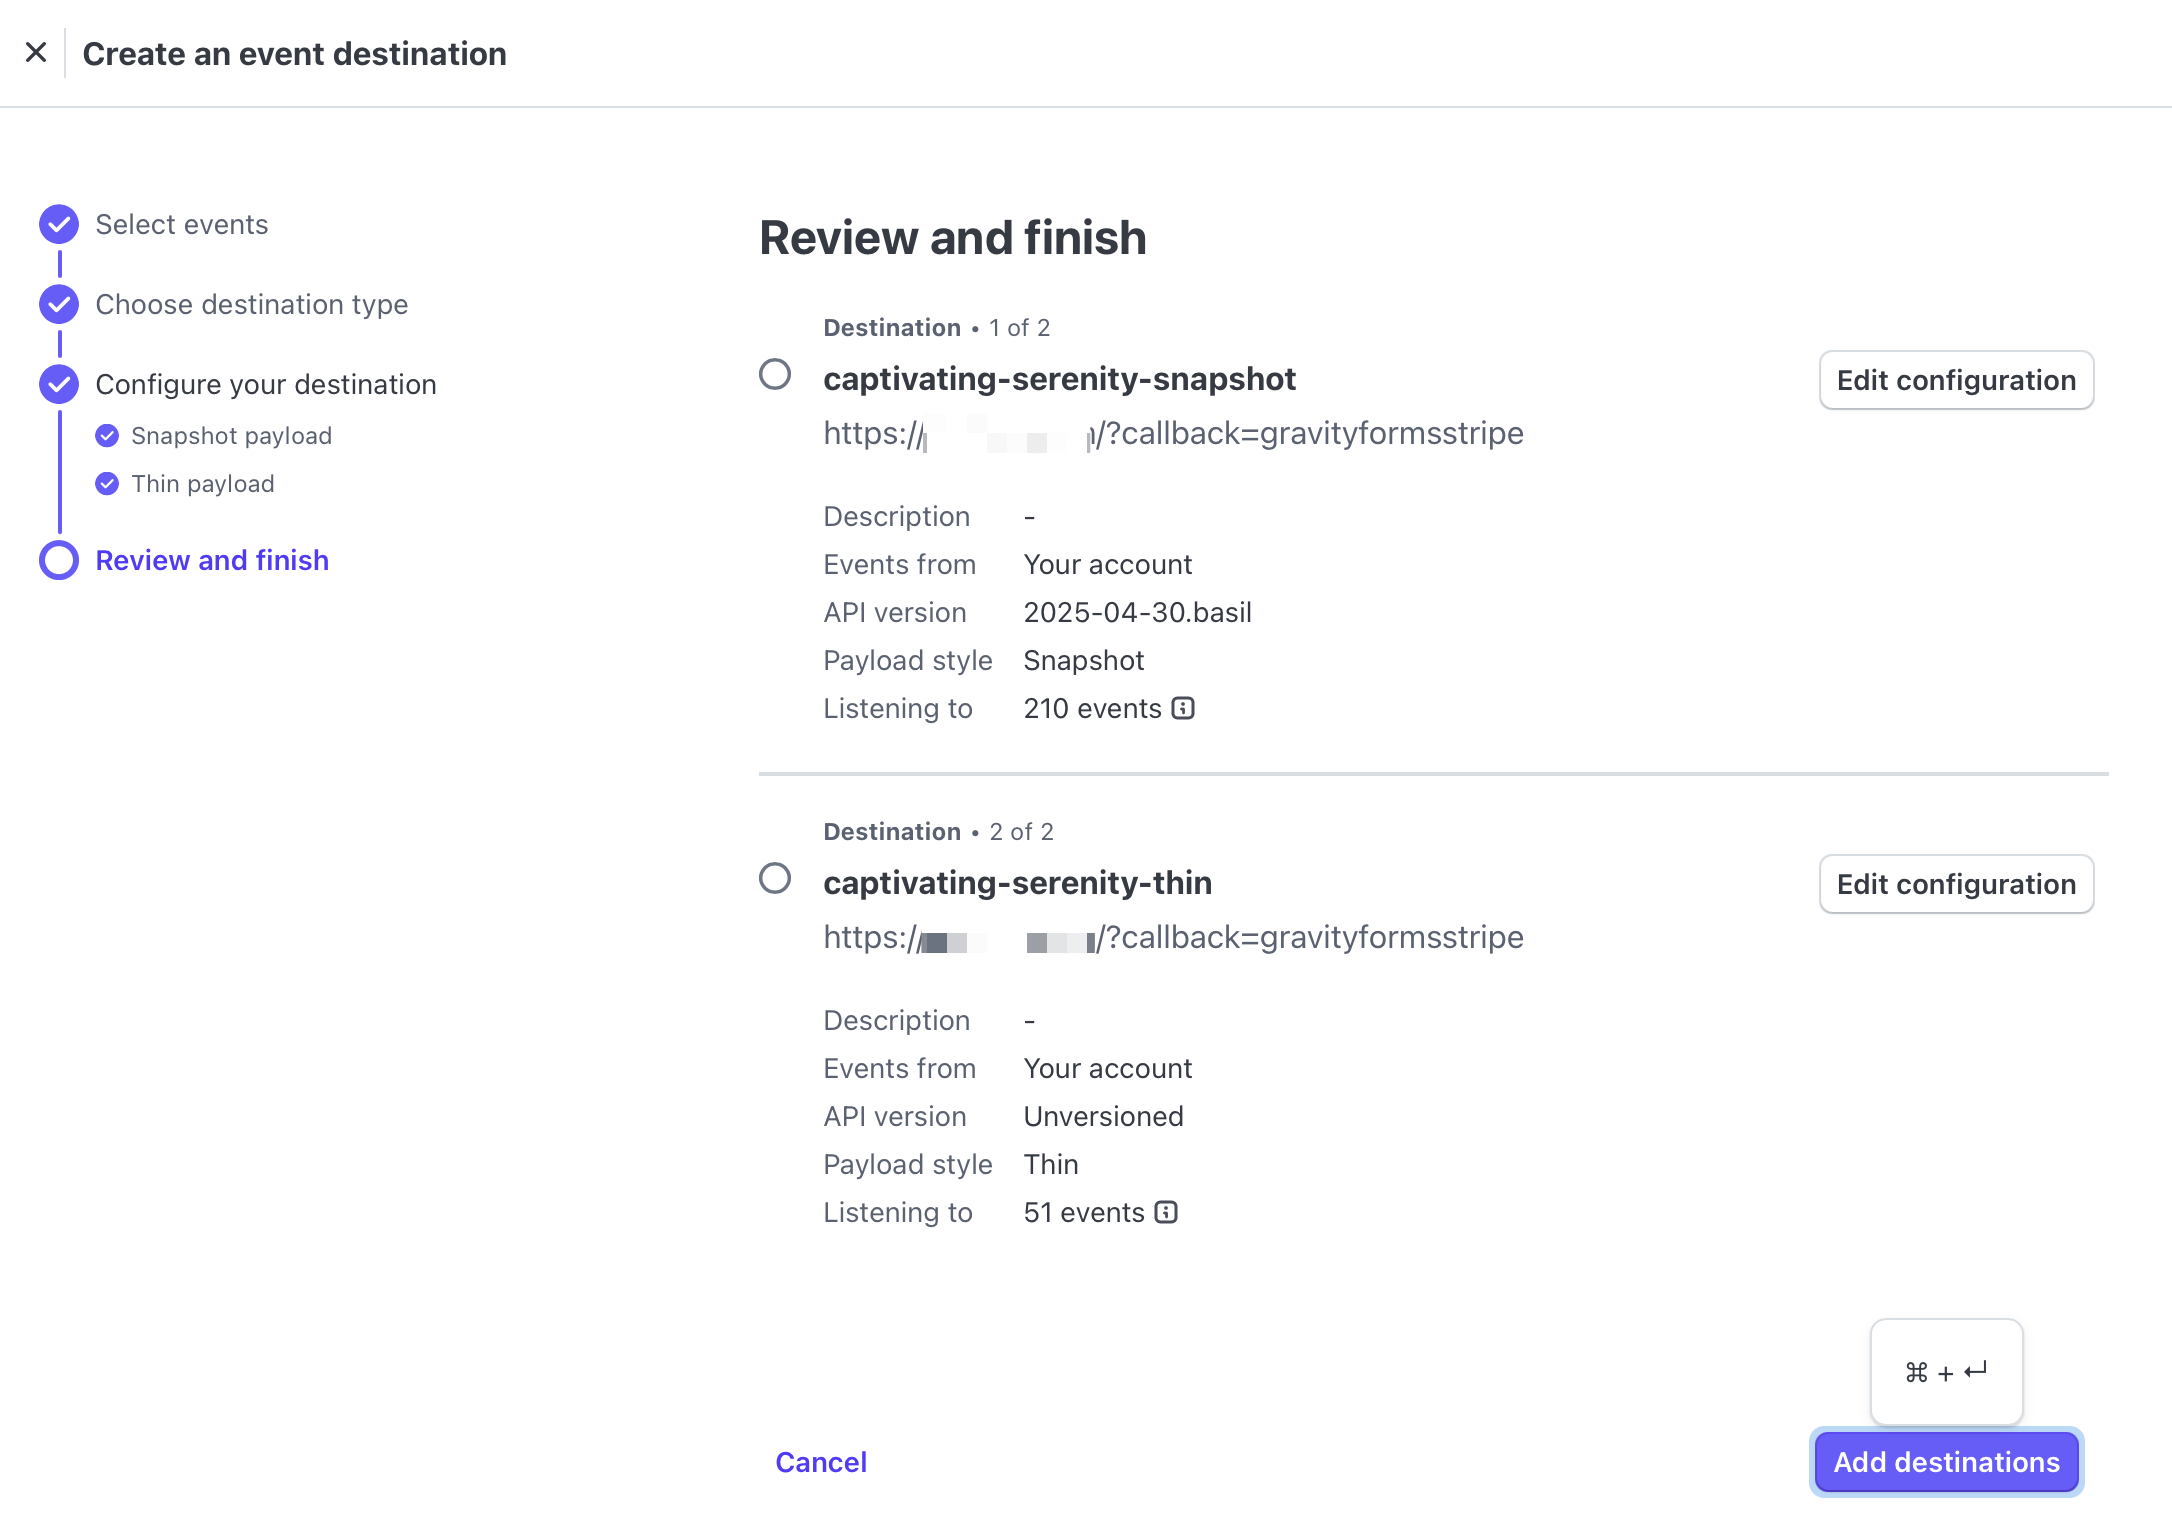Select the captivating-serenity-snapshot radio button
This screenshot has height=1536, width=2172.
point(775,375)
